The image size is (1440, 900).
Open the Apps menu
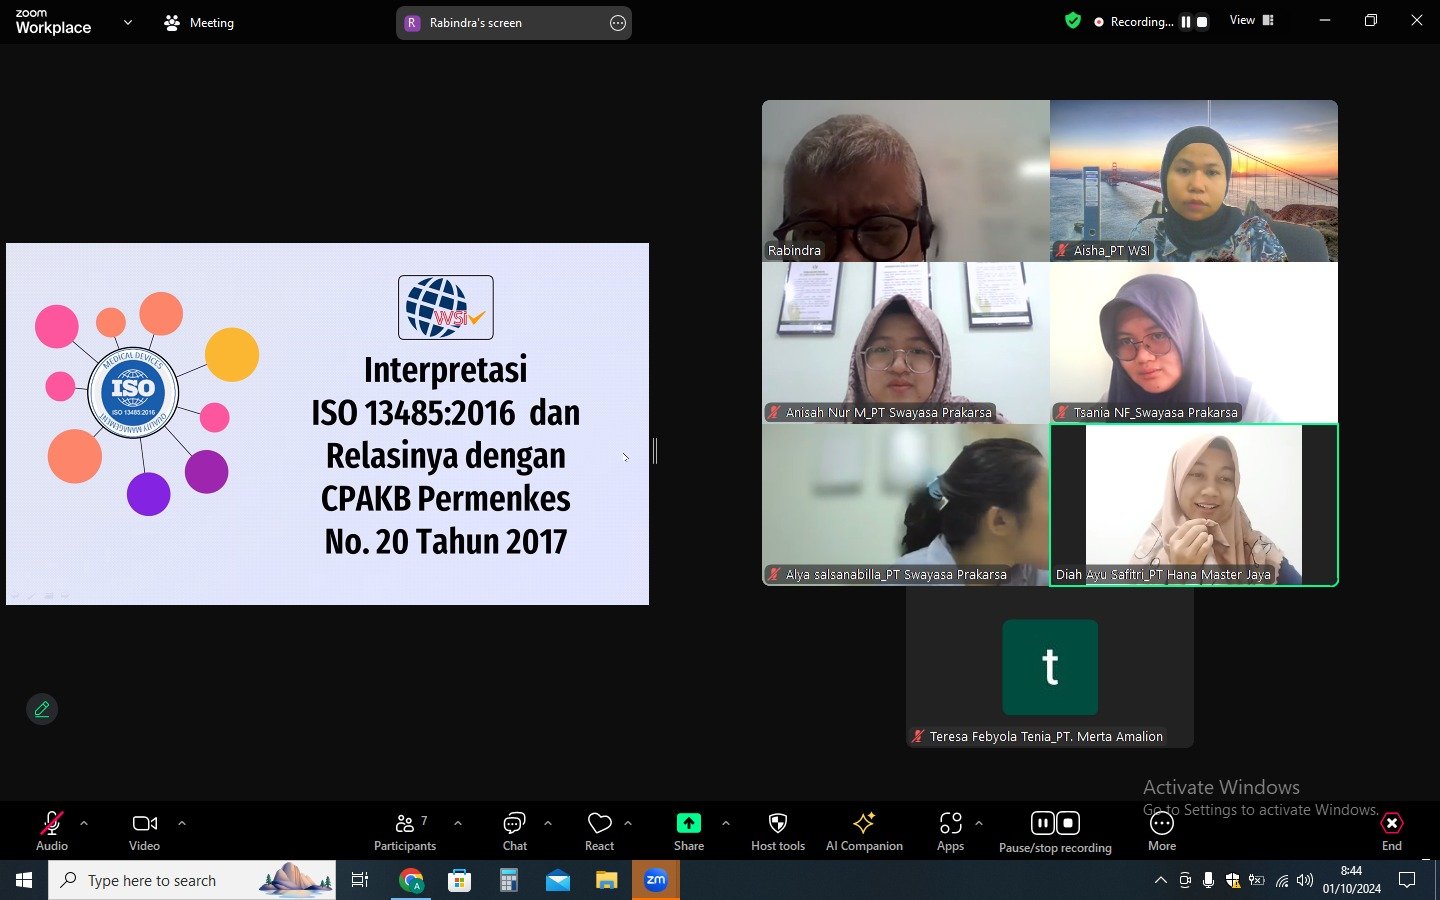coord(951,831)
